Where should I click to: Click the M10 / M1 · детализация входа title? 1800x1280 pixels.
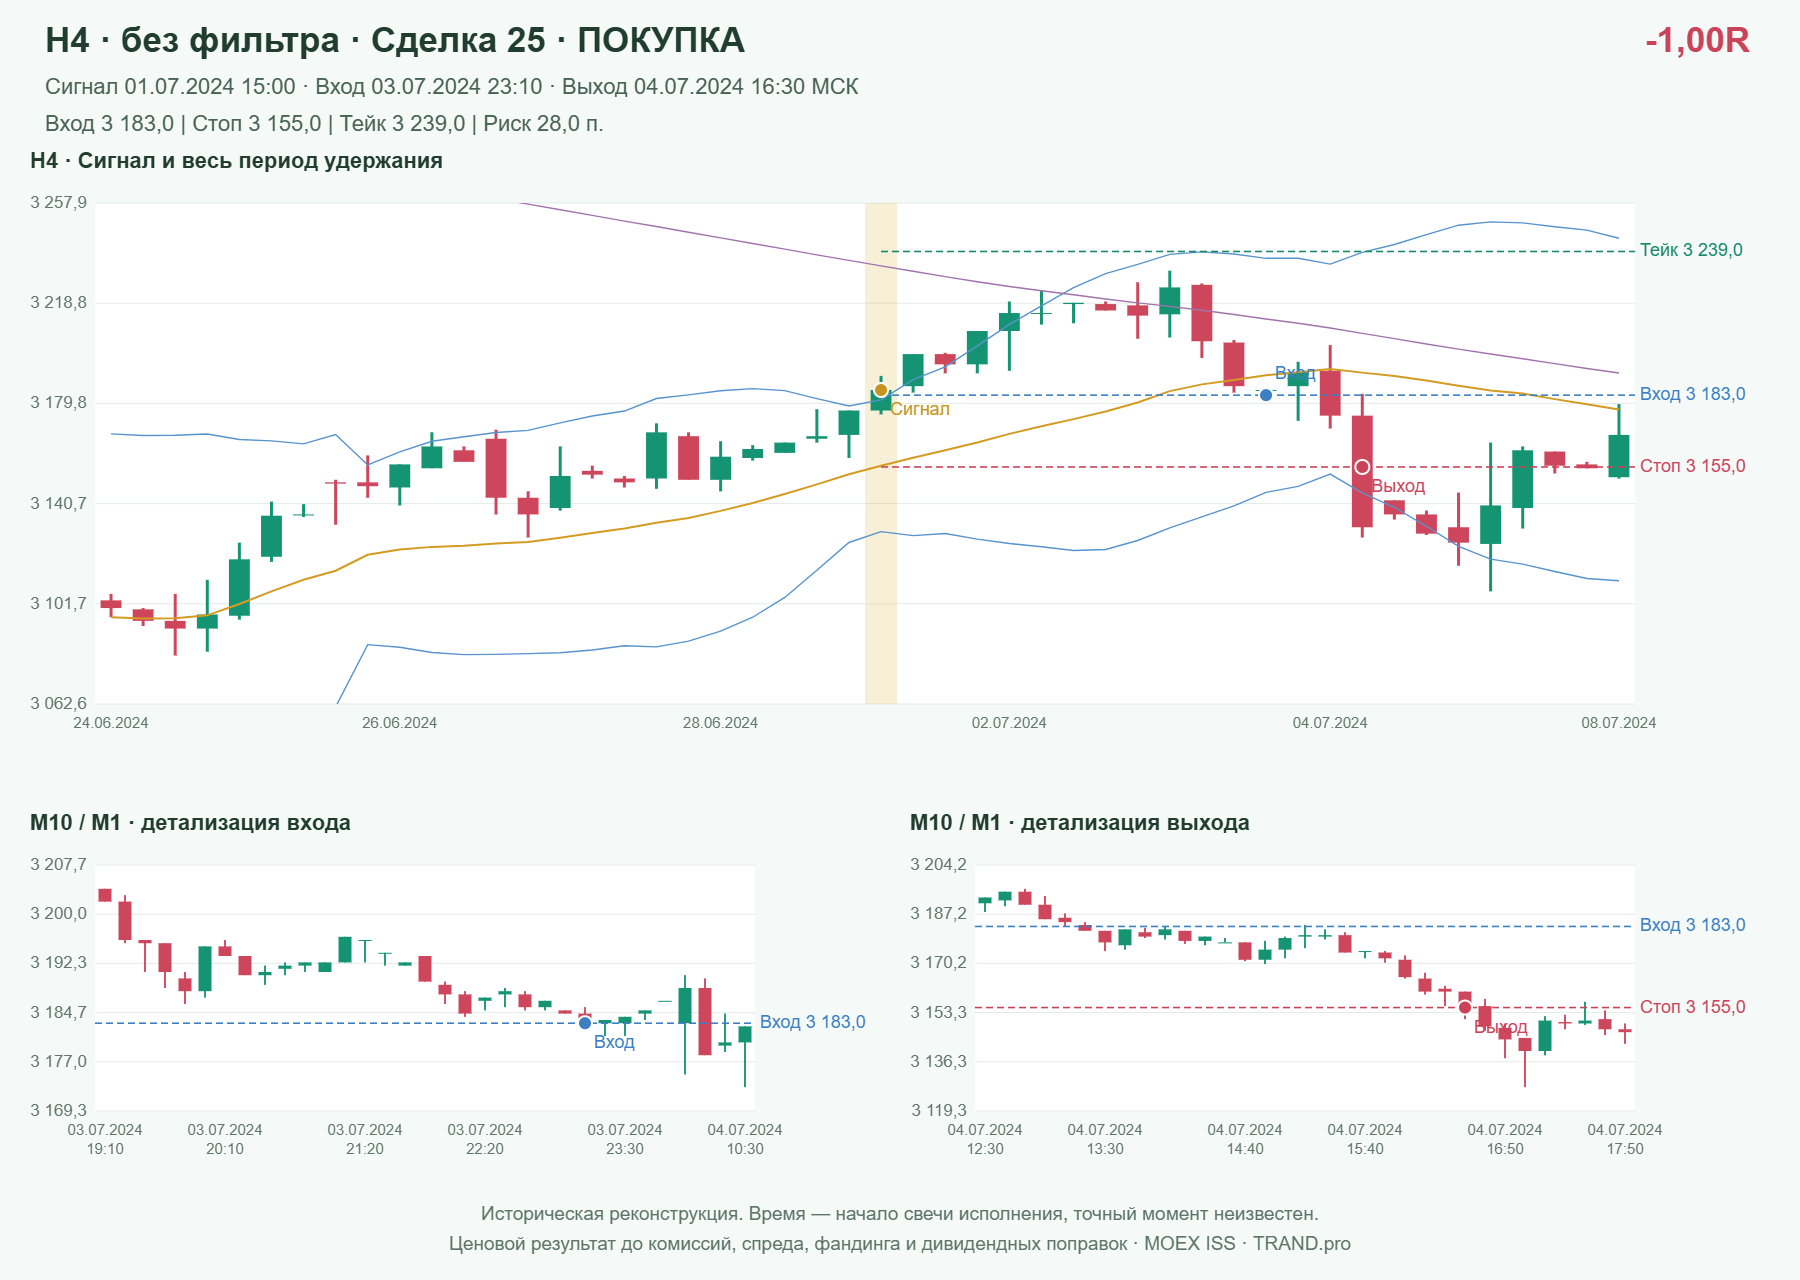pyautogui.click(x=190, y=823)
